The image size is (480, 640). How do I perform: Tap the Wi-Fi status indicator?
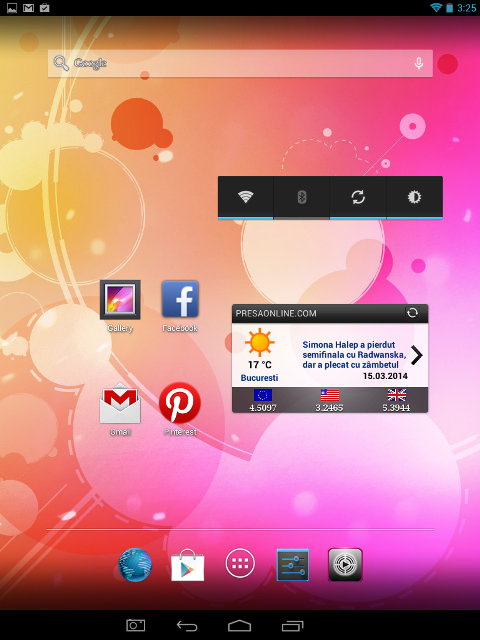coord(436,7)
